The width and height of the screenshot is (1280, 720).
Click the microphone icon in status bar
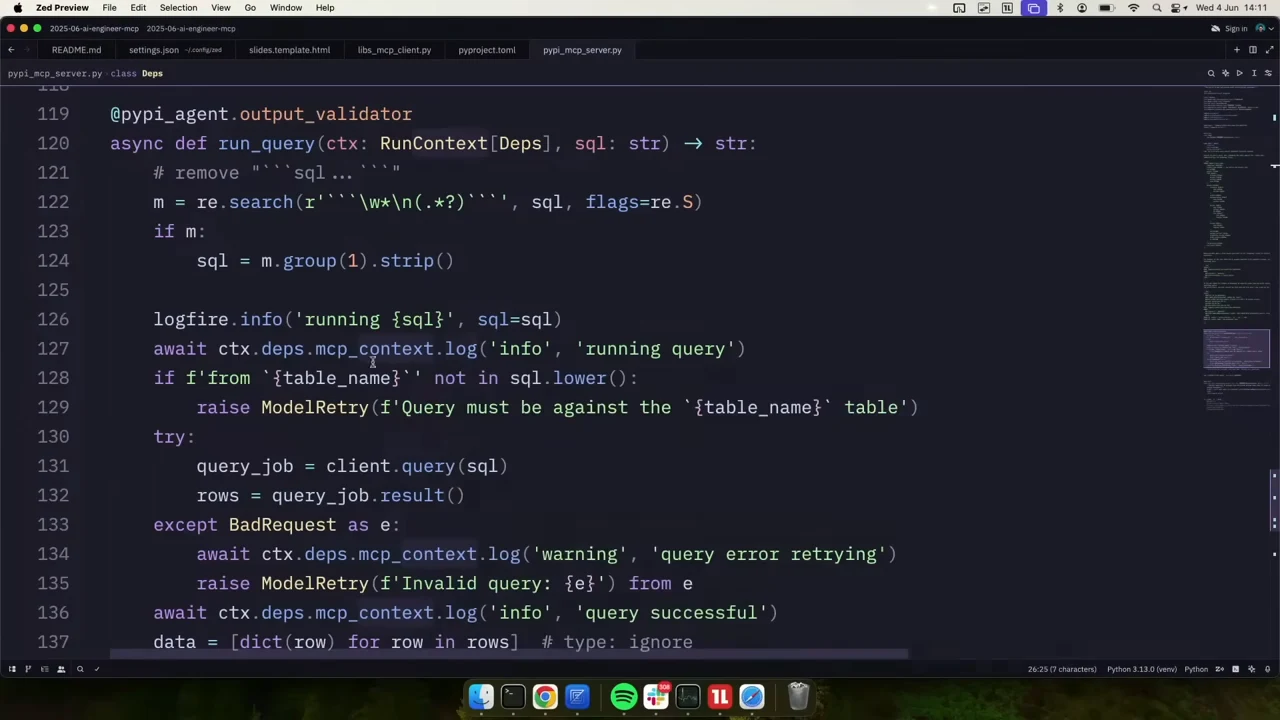[1267, 669]
